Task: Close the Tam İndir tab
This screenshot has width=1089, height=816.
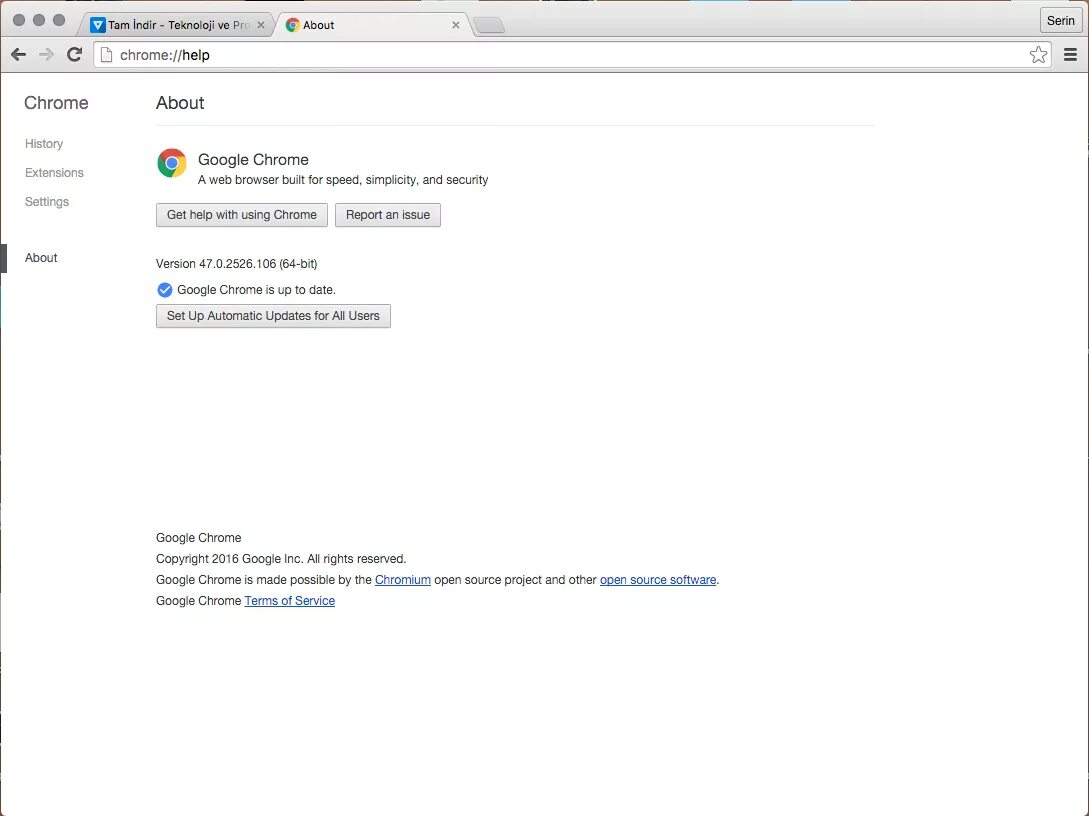Action: (x=260, y=25)
